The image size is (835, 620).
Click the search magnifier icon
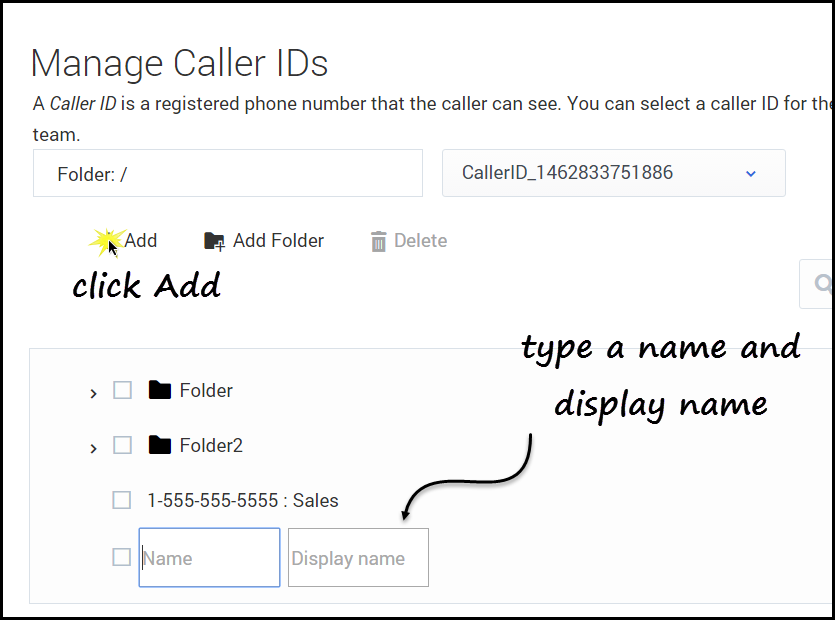[824, 285]
